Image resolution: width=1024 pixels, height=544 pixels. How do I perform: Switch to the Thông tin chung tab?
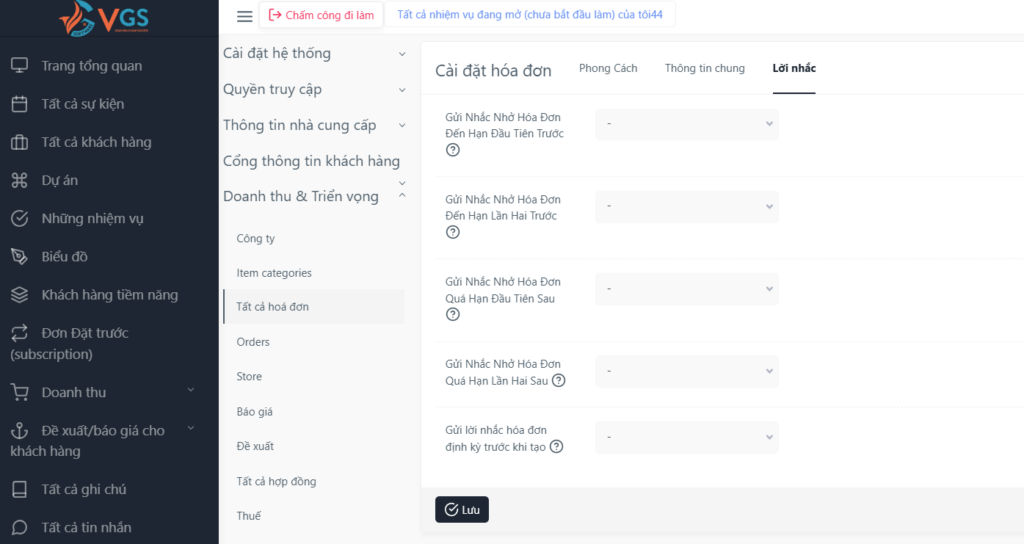(x=705, y=68)
